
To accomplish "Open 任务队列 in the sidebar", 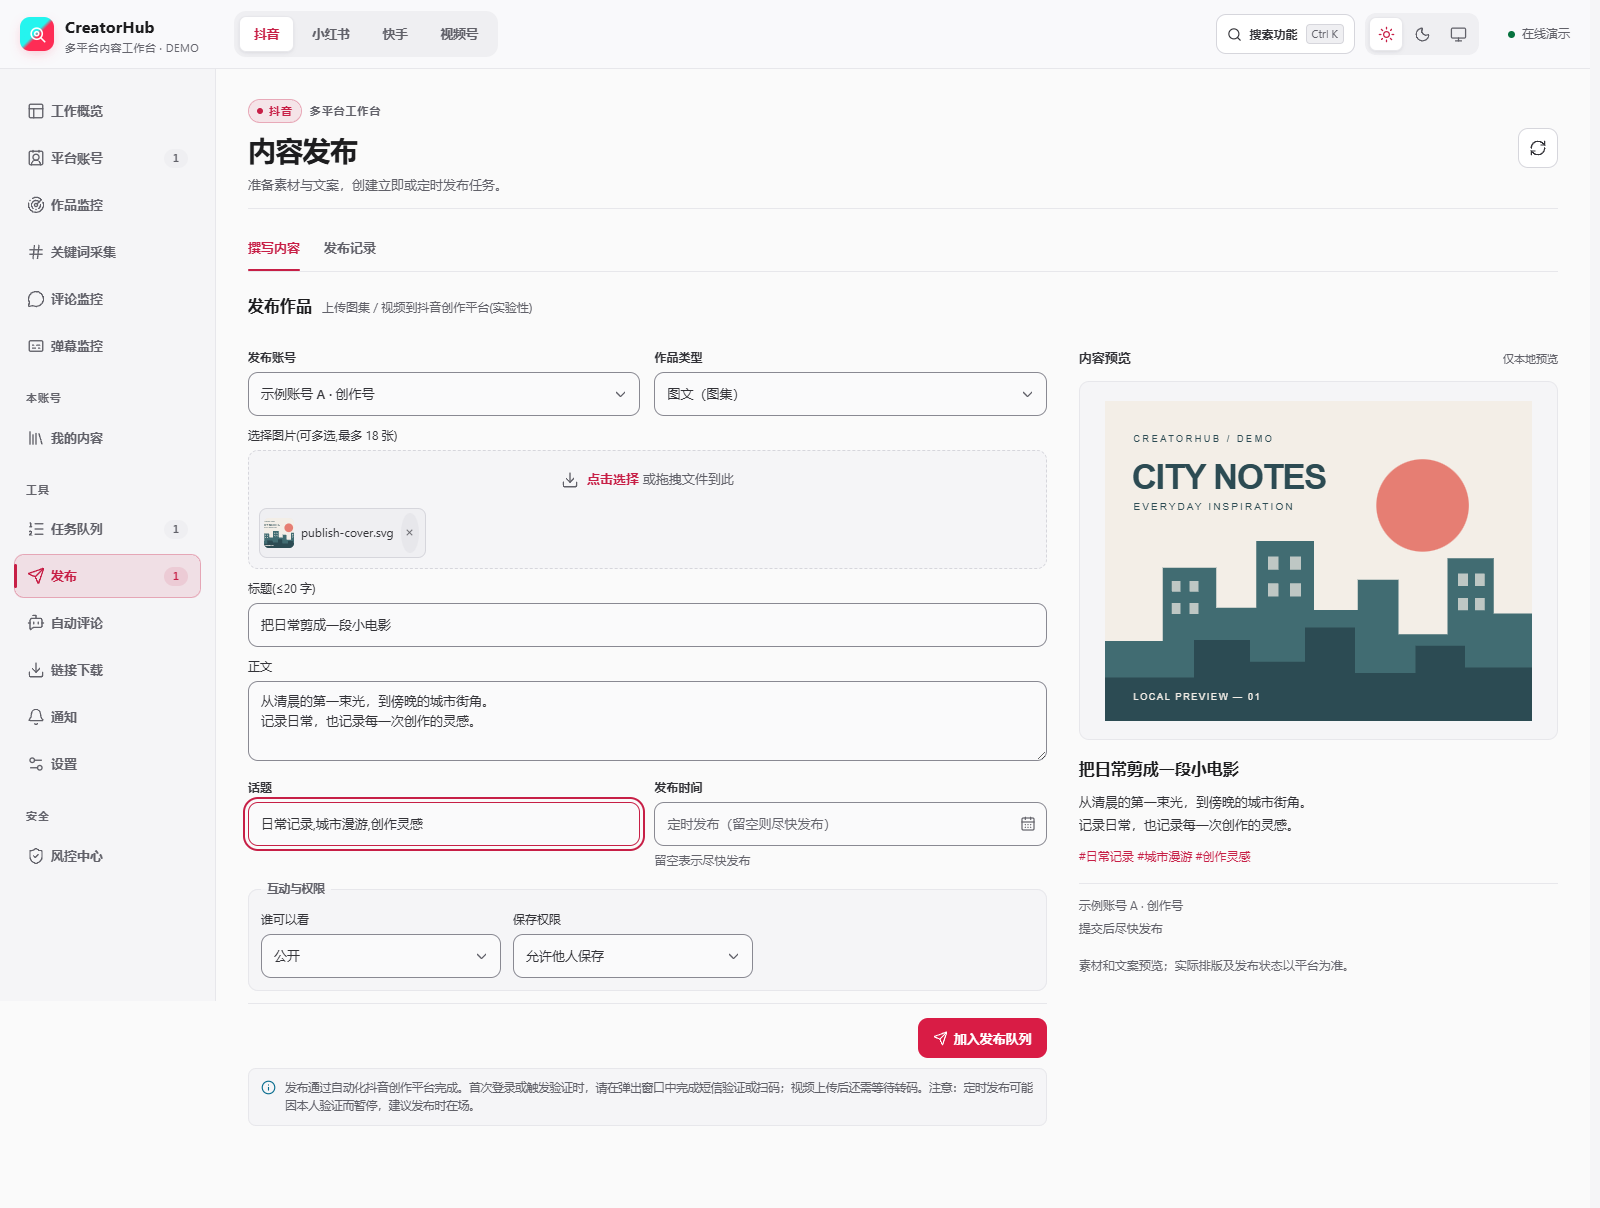I will [107, 529].
